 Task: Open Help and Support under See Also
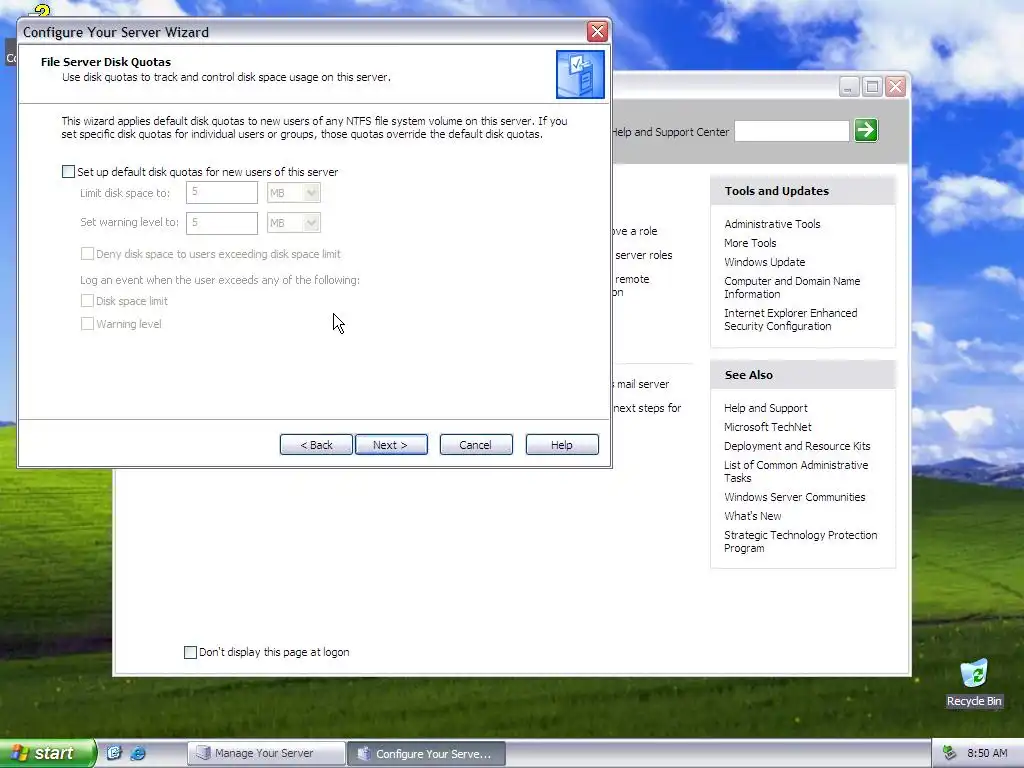click(x=765, y=408)
